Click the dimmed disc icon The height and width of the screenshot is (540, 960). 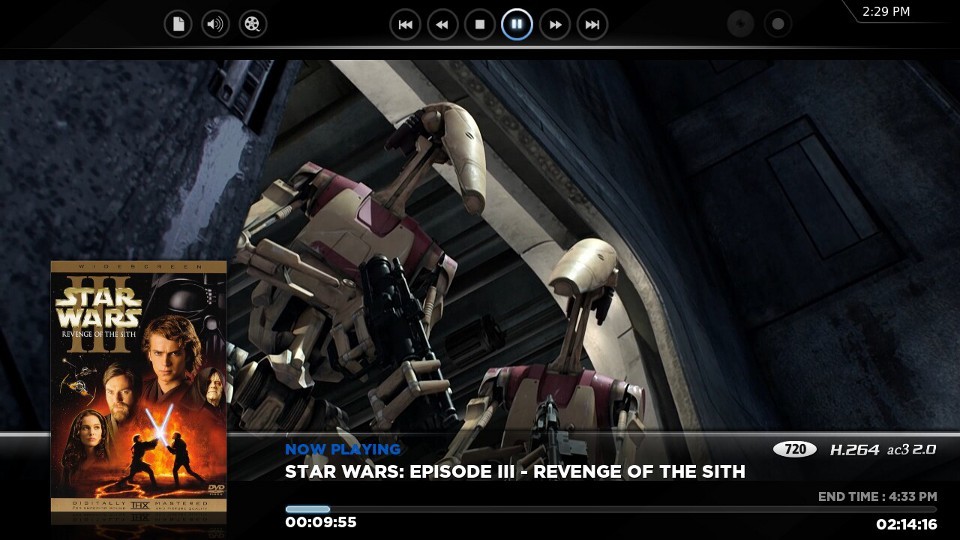pos(741,24)
